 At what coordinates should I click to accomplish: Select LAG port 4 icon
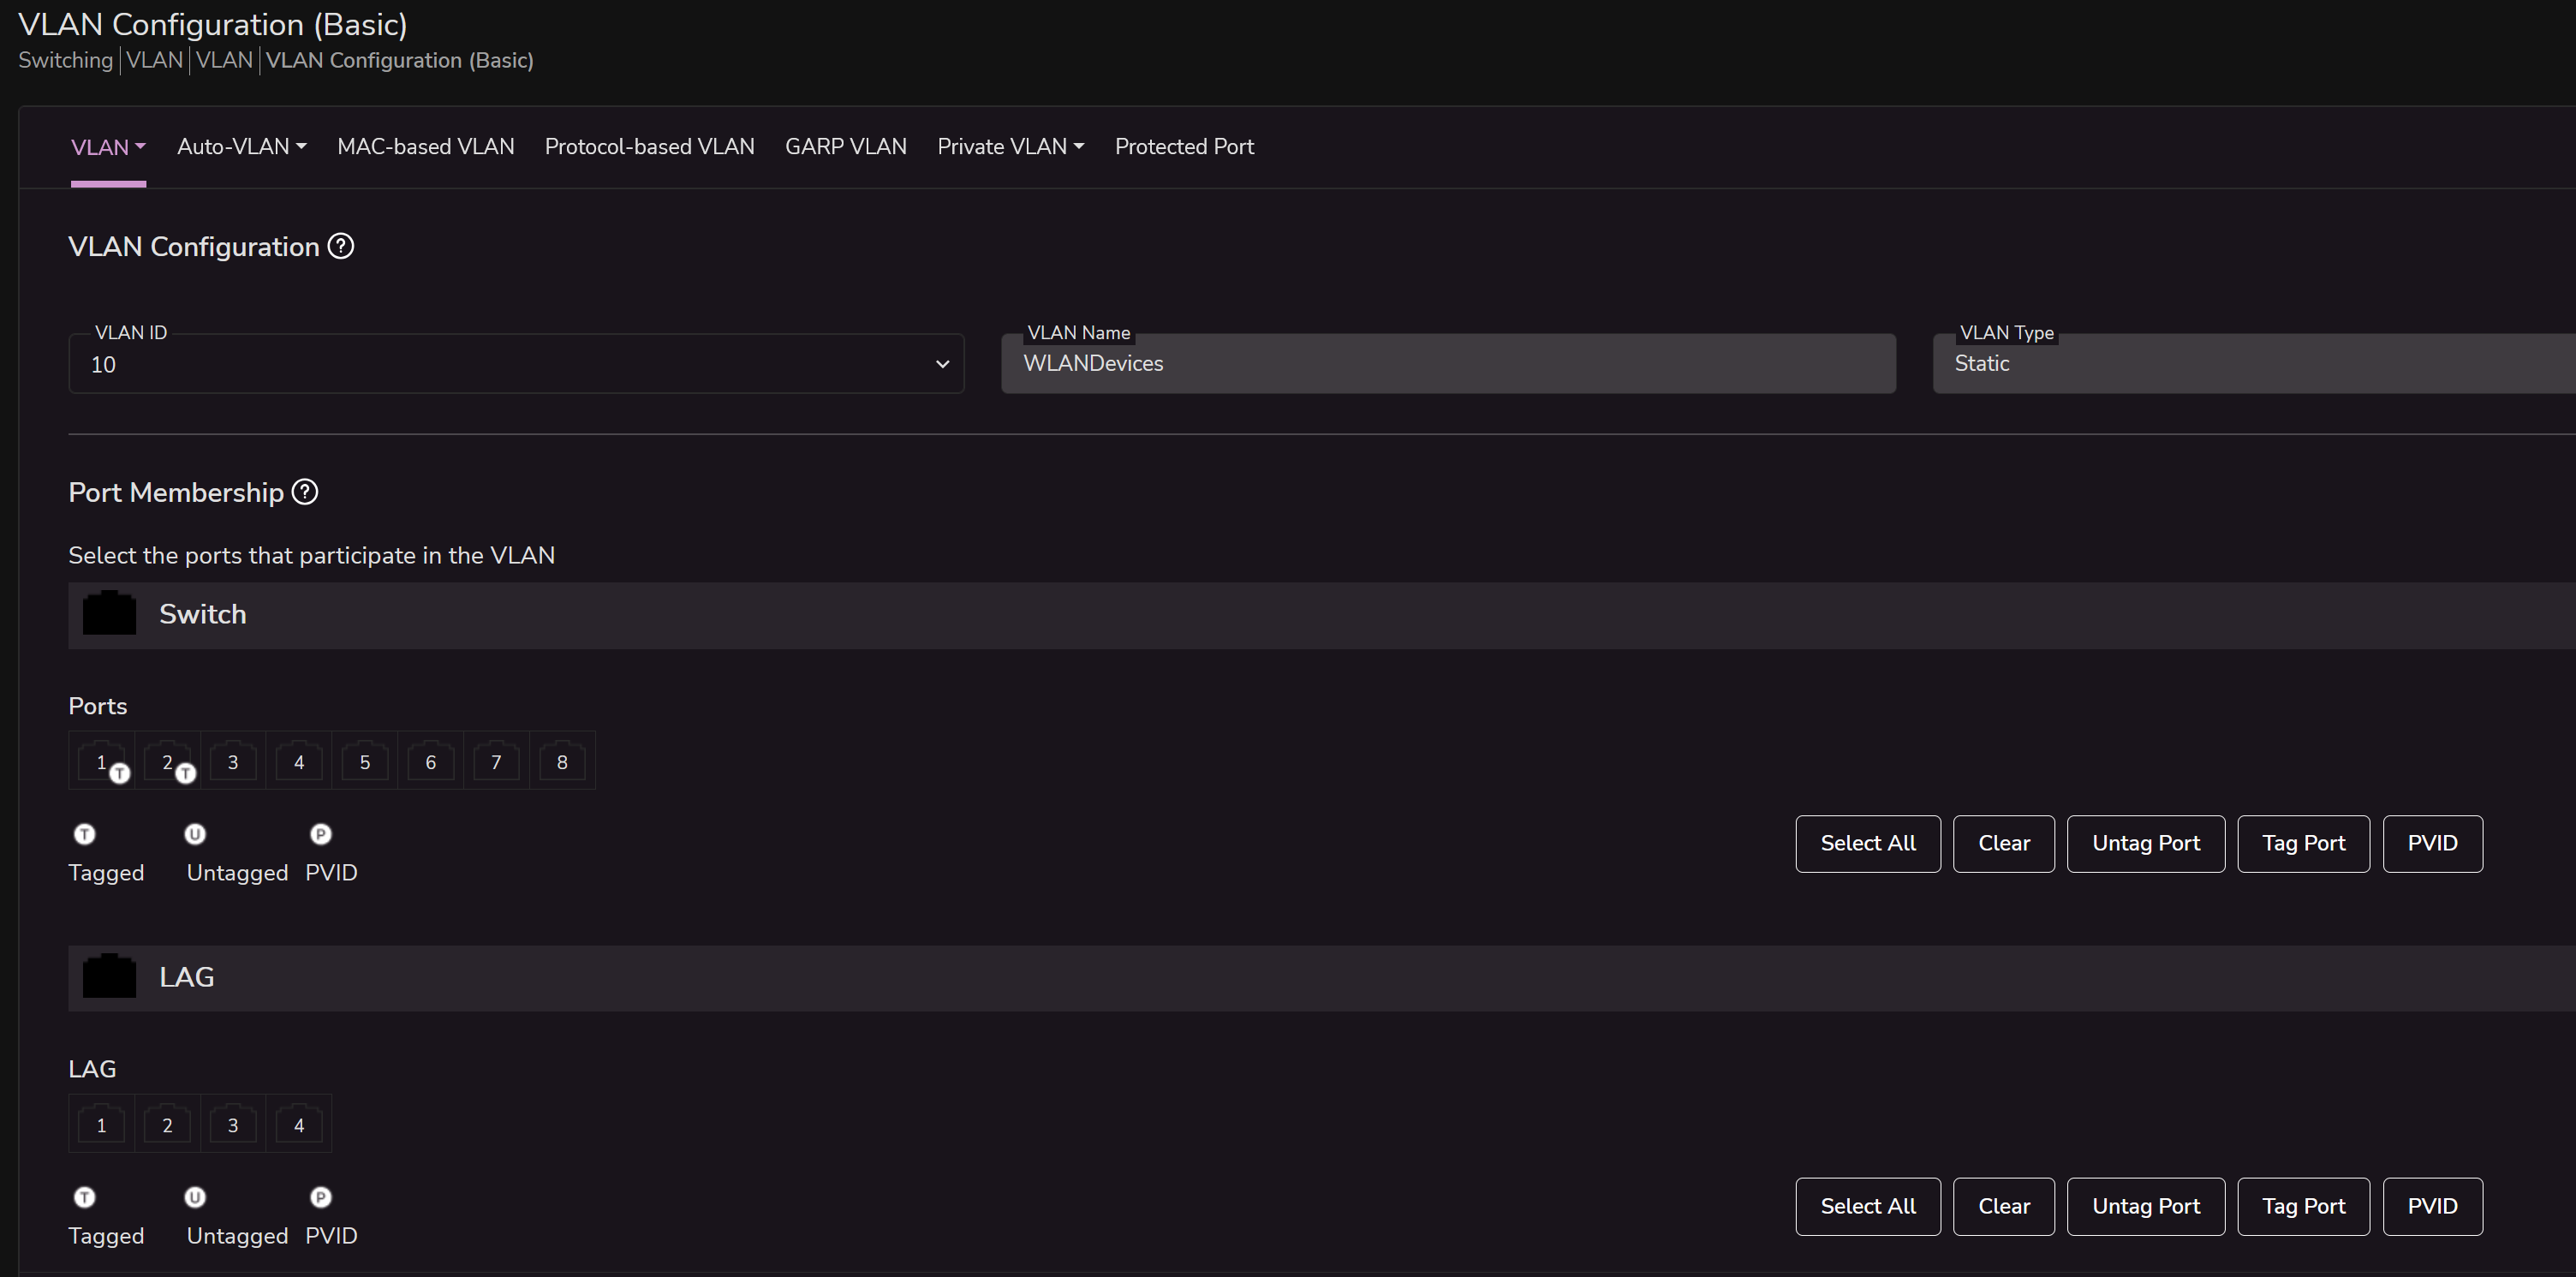pos(299,1125)
